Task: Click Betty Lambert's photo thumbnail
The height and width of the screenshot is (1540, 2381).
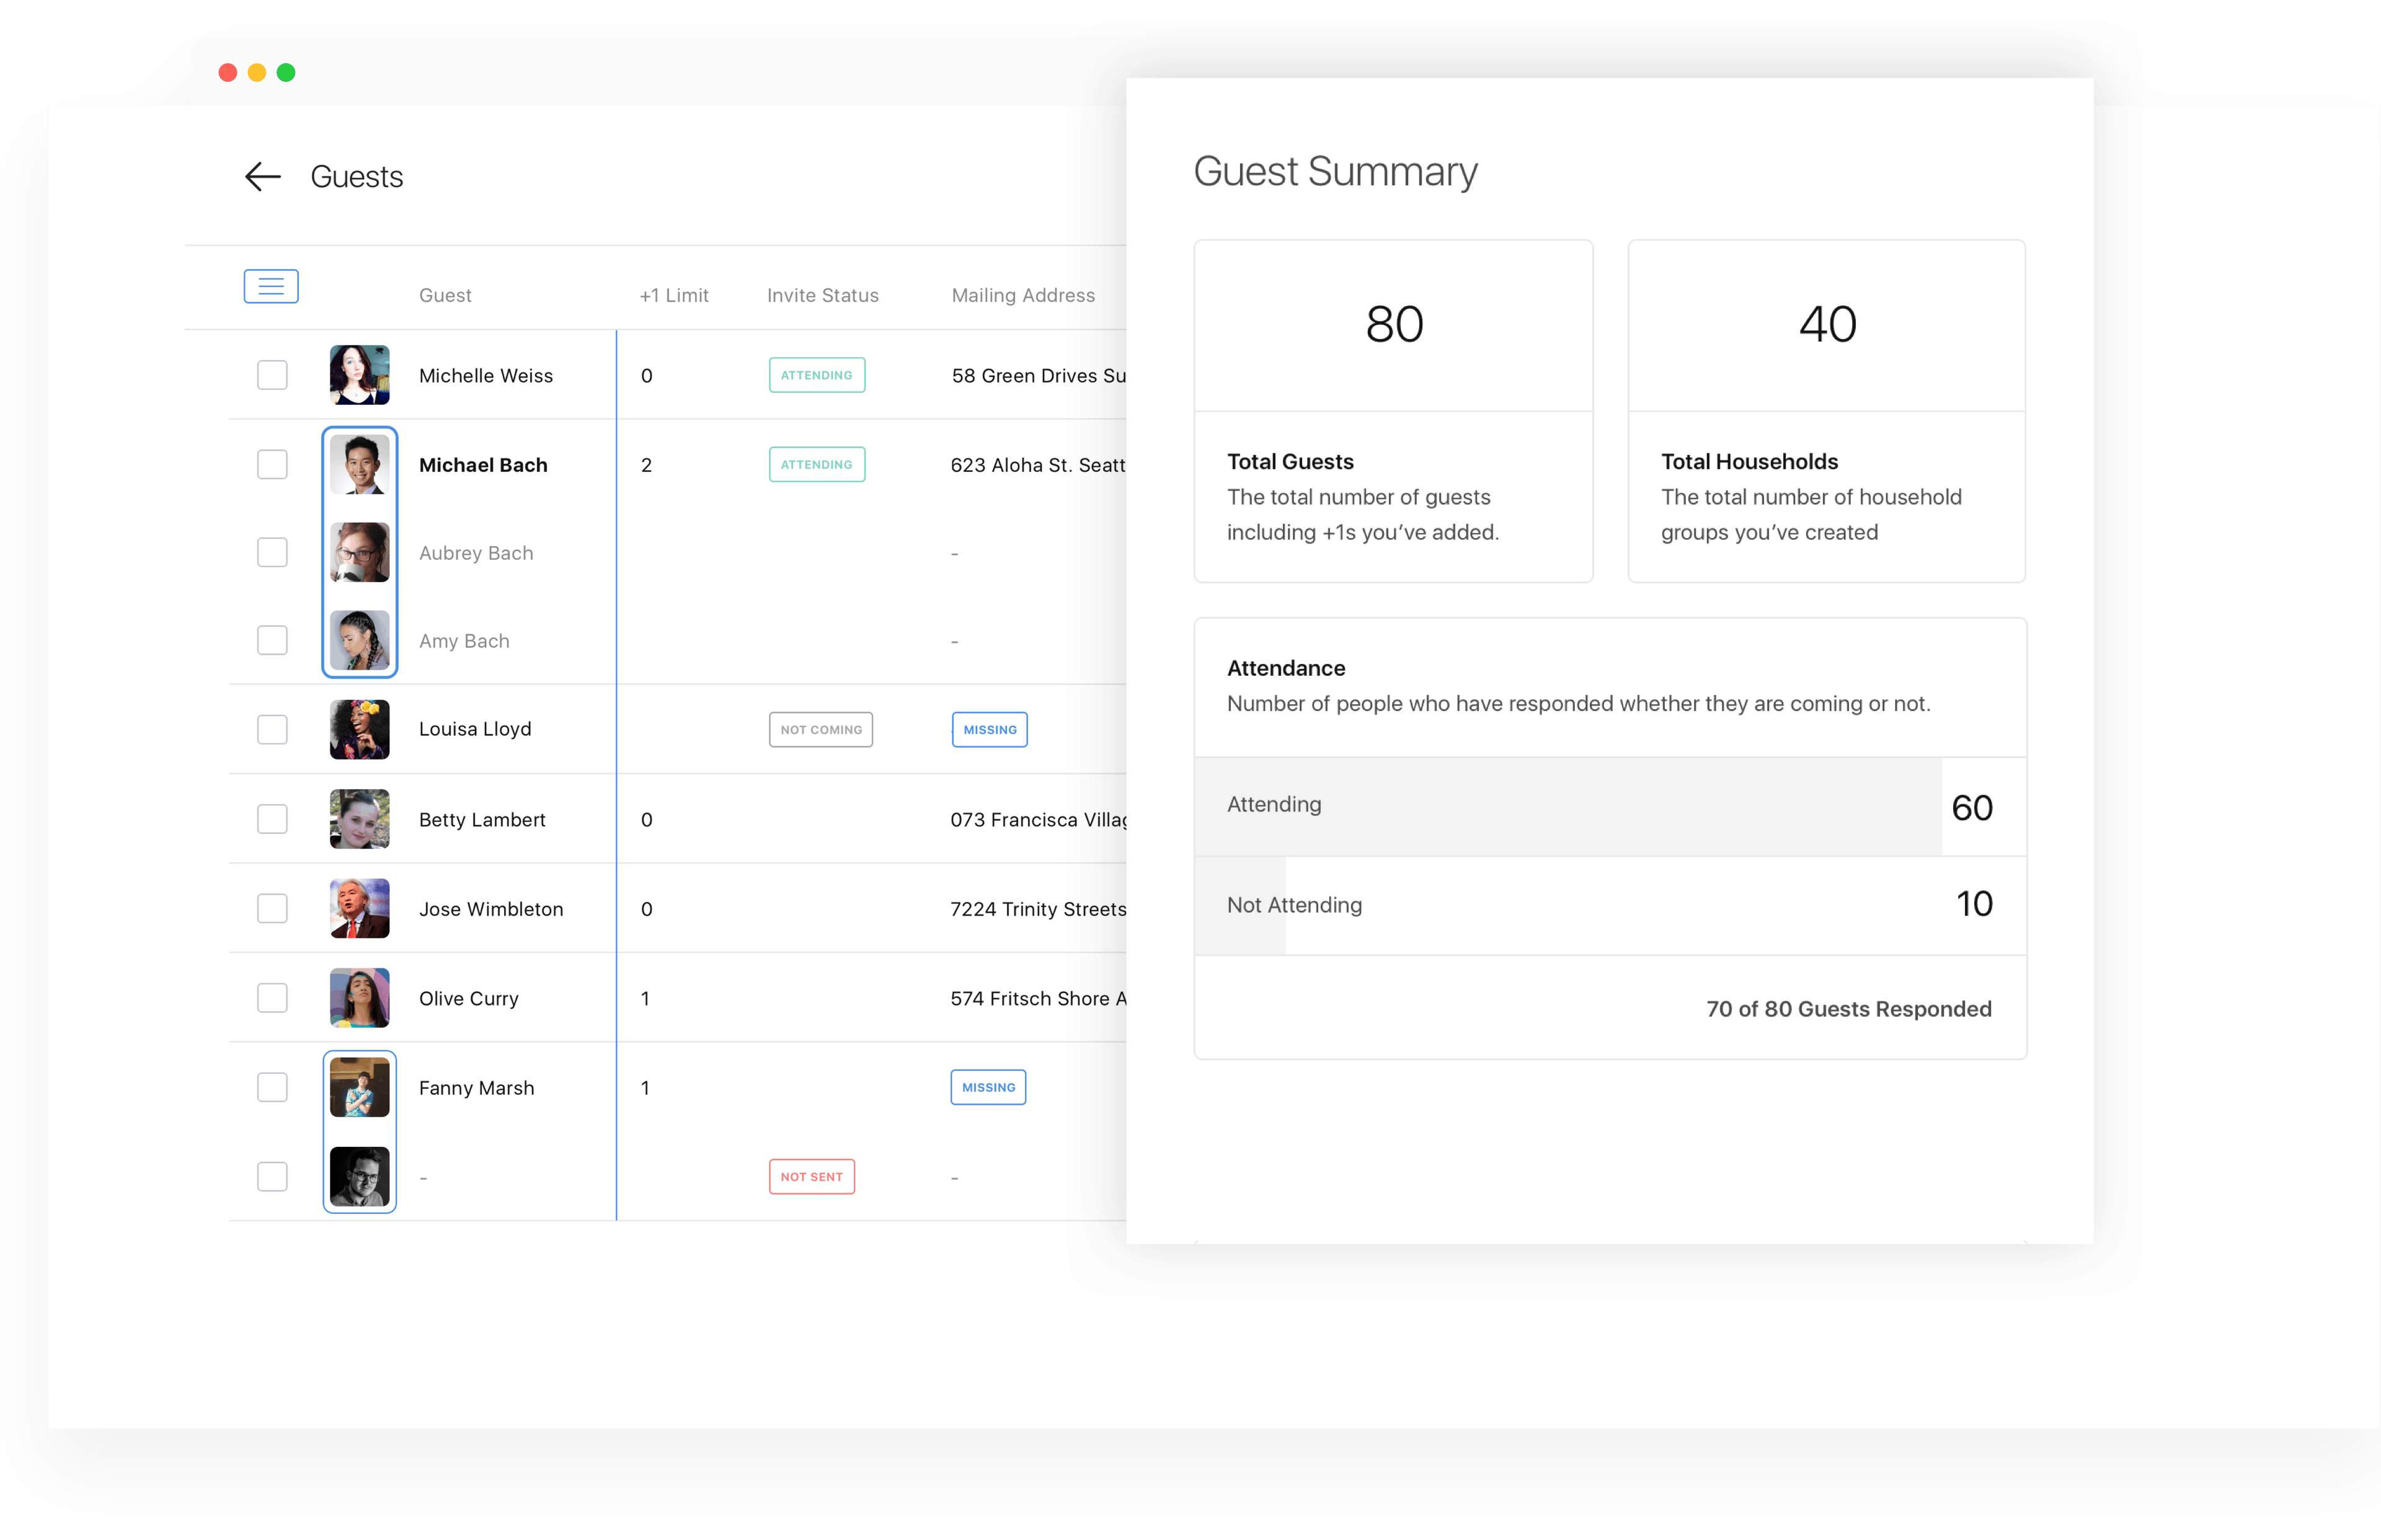Action: pos(360,819)
